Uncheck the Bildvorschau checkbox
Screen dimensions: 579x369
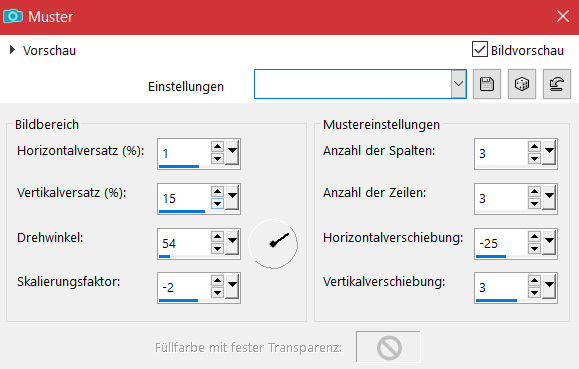click(x=480, y=49)
